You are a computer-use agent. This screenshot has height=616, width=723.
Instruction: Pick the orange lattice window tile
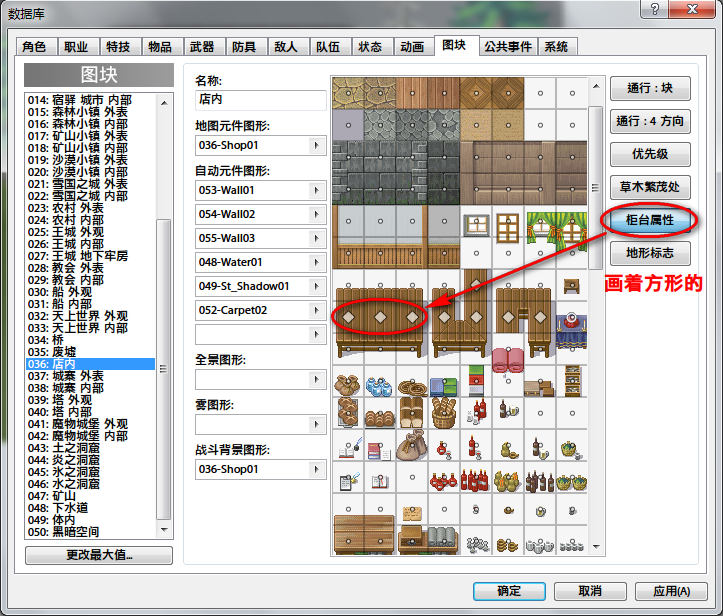508,228
